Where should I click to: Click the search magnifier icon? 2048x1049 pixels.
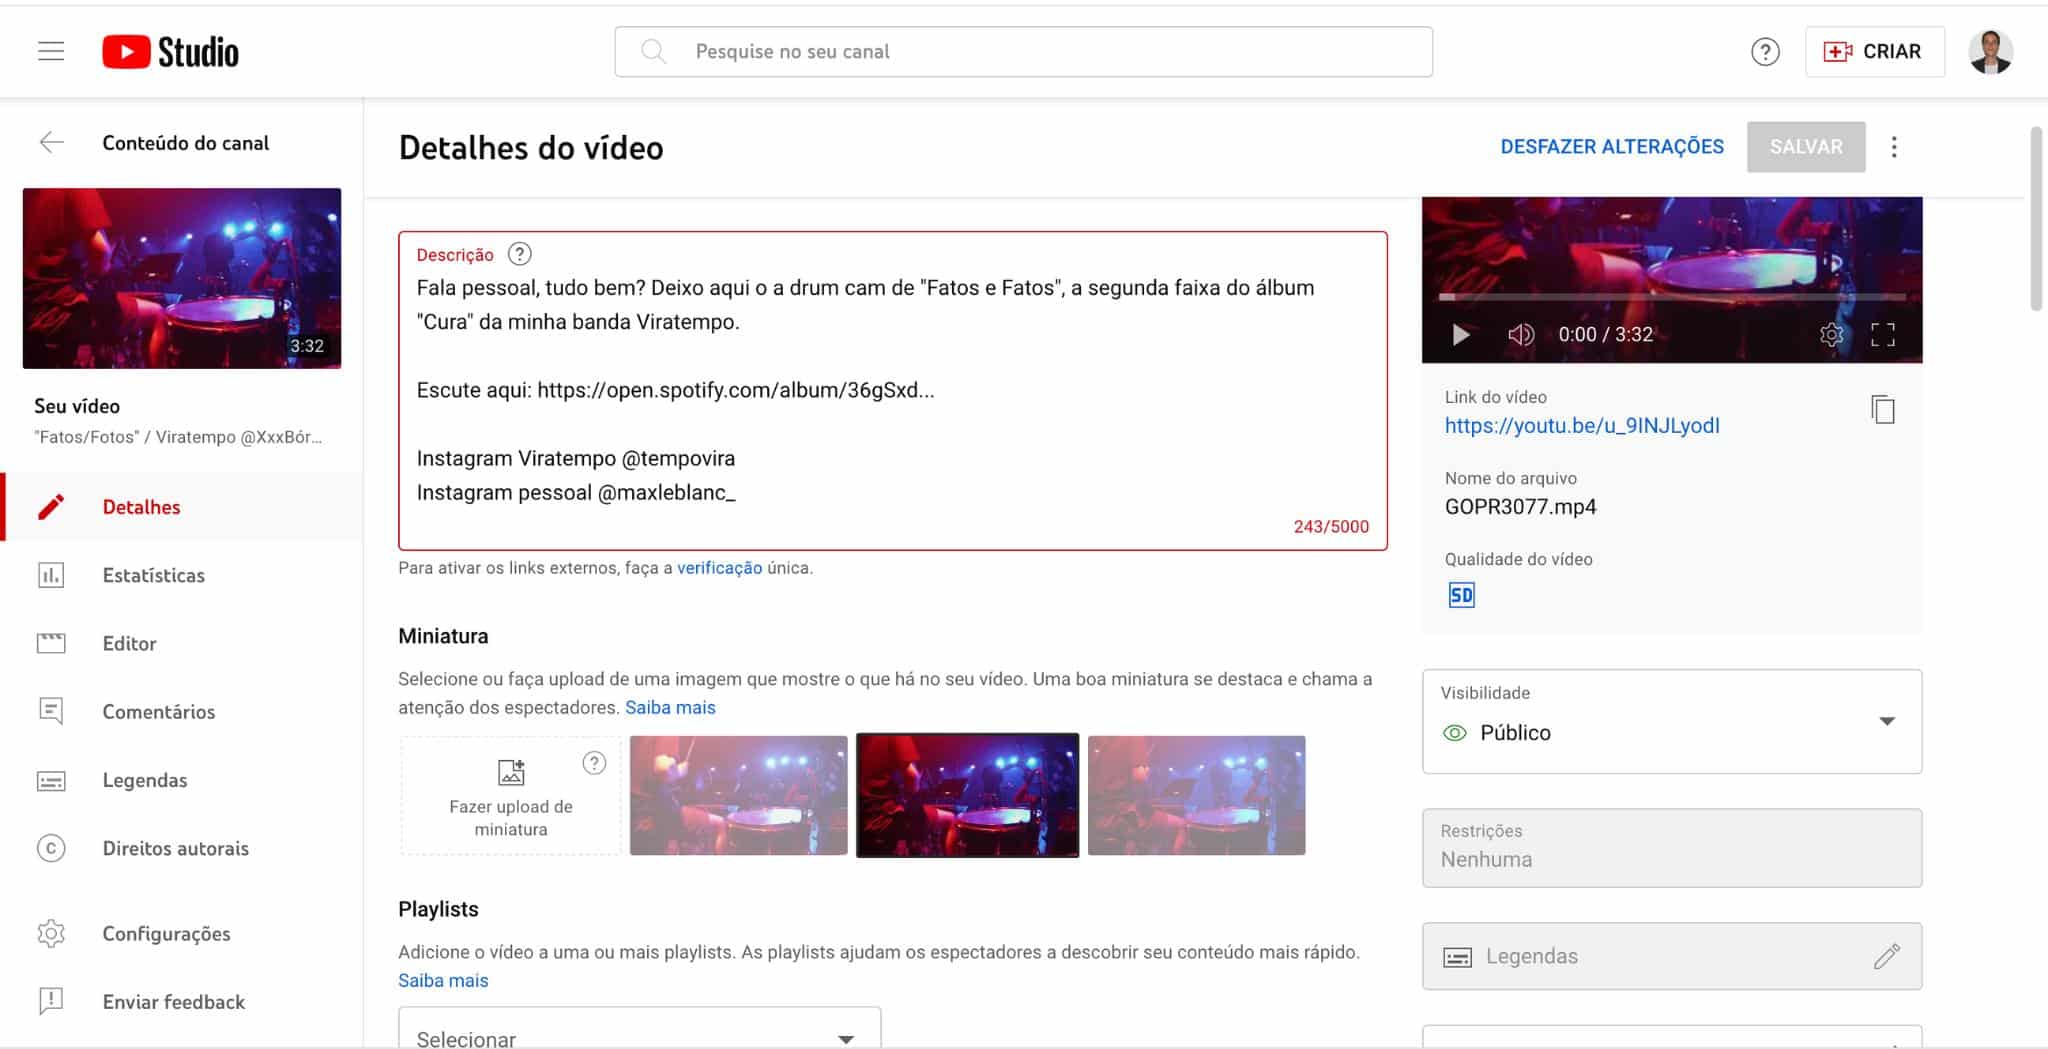click(653, 51)
